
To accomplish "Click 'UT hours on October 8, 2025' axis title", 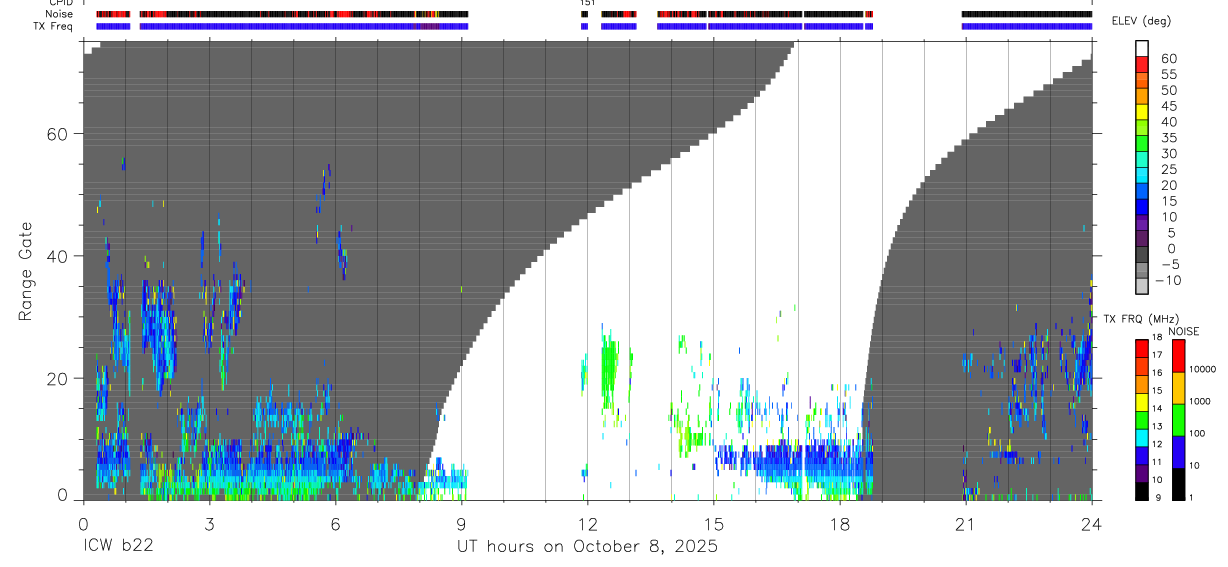I will pyautogui.click(x=587, y=547).
